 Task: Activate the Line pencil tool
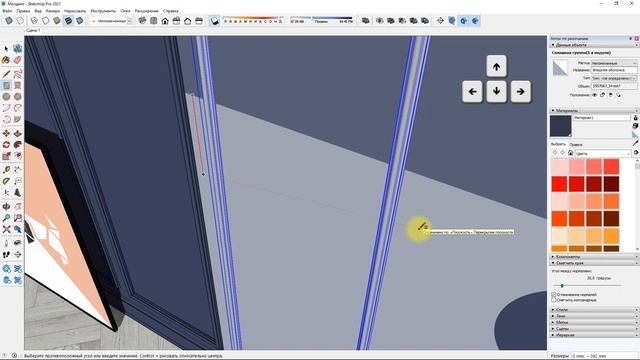[x=6, y=74]
